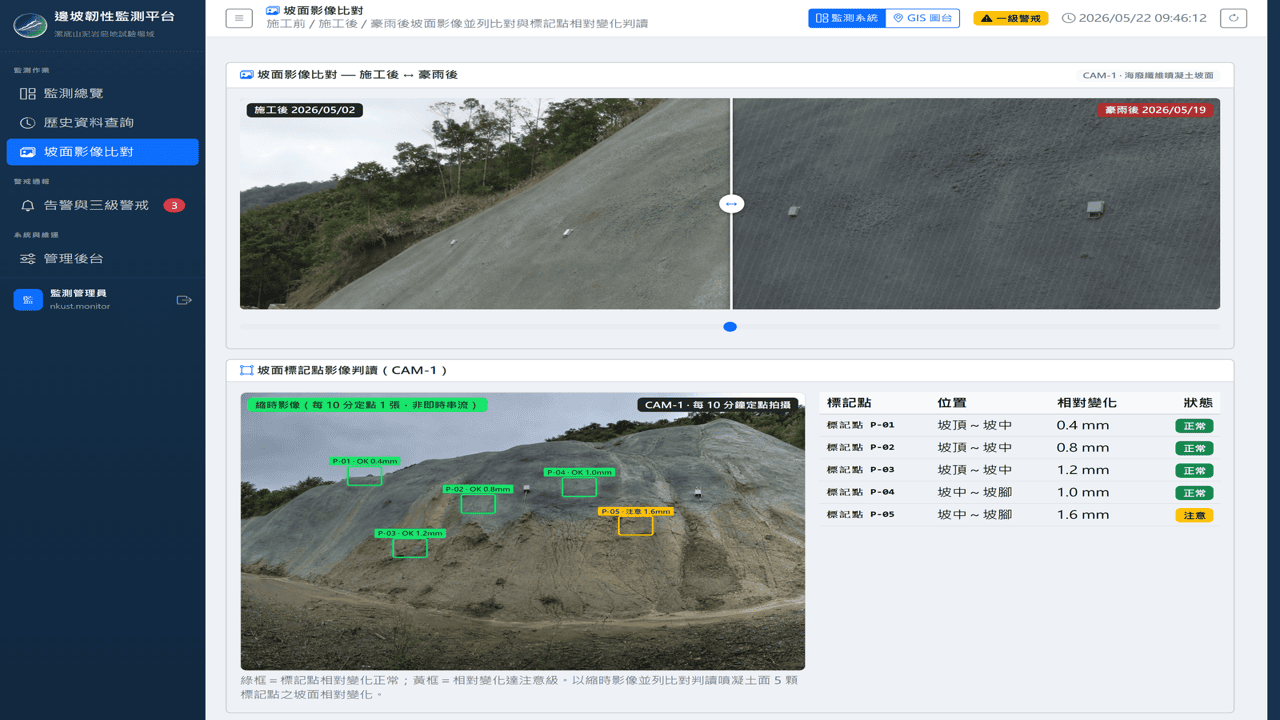Open 歷史資料查詢 page
Screen dimensions: 1280x720
pos(102,123)
